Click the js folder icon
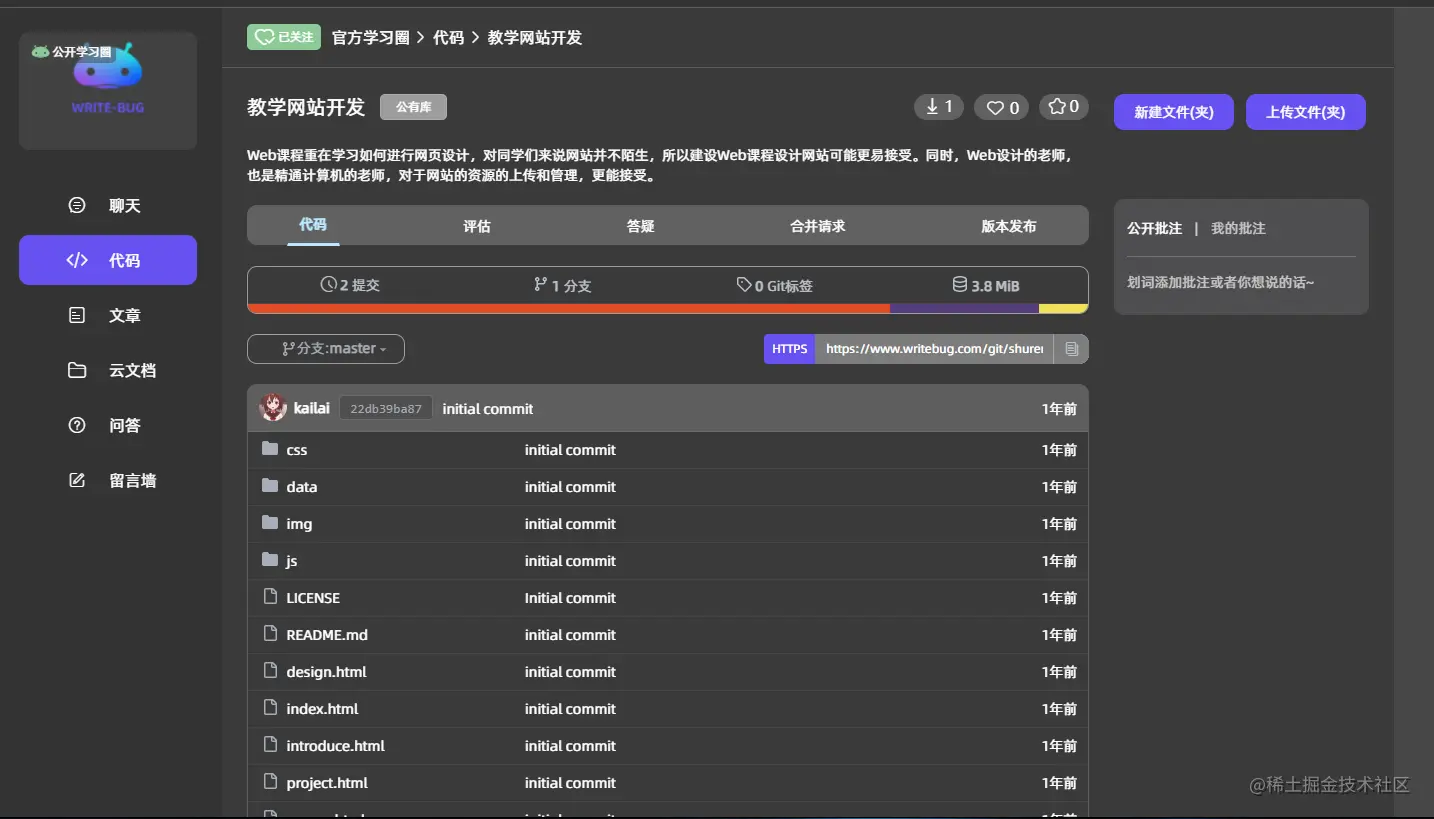 tap(270, 560)
